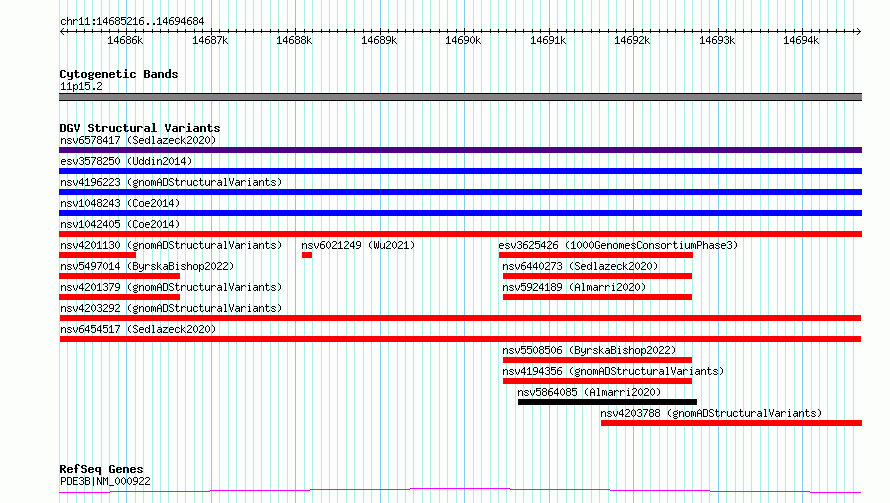This screenshot has height=503, width=890.
Task: Click the 14688k ruler tick label
Action: 294,40
